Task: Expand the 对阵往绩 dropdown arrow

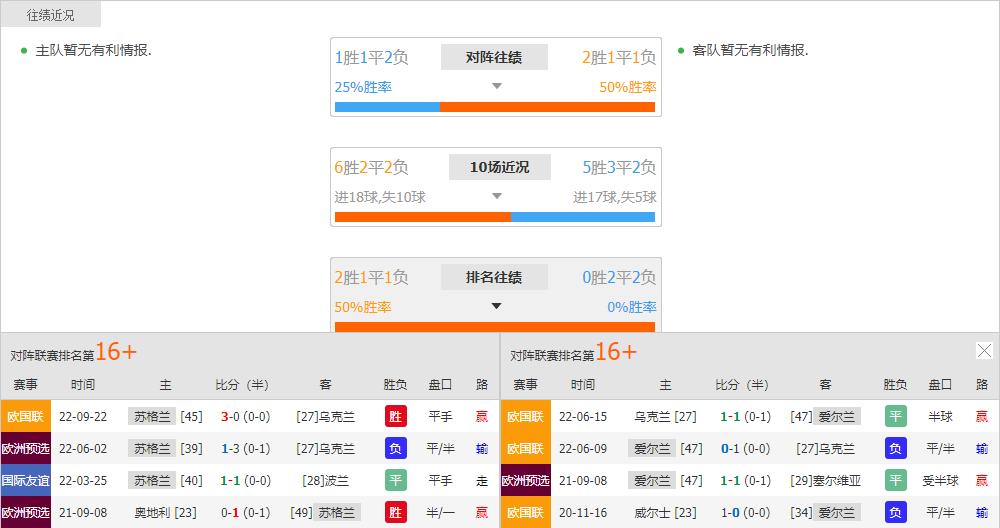Action: pos(496,86)
